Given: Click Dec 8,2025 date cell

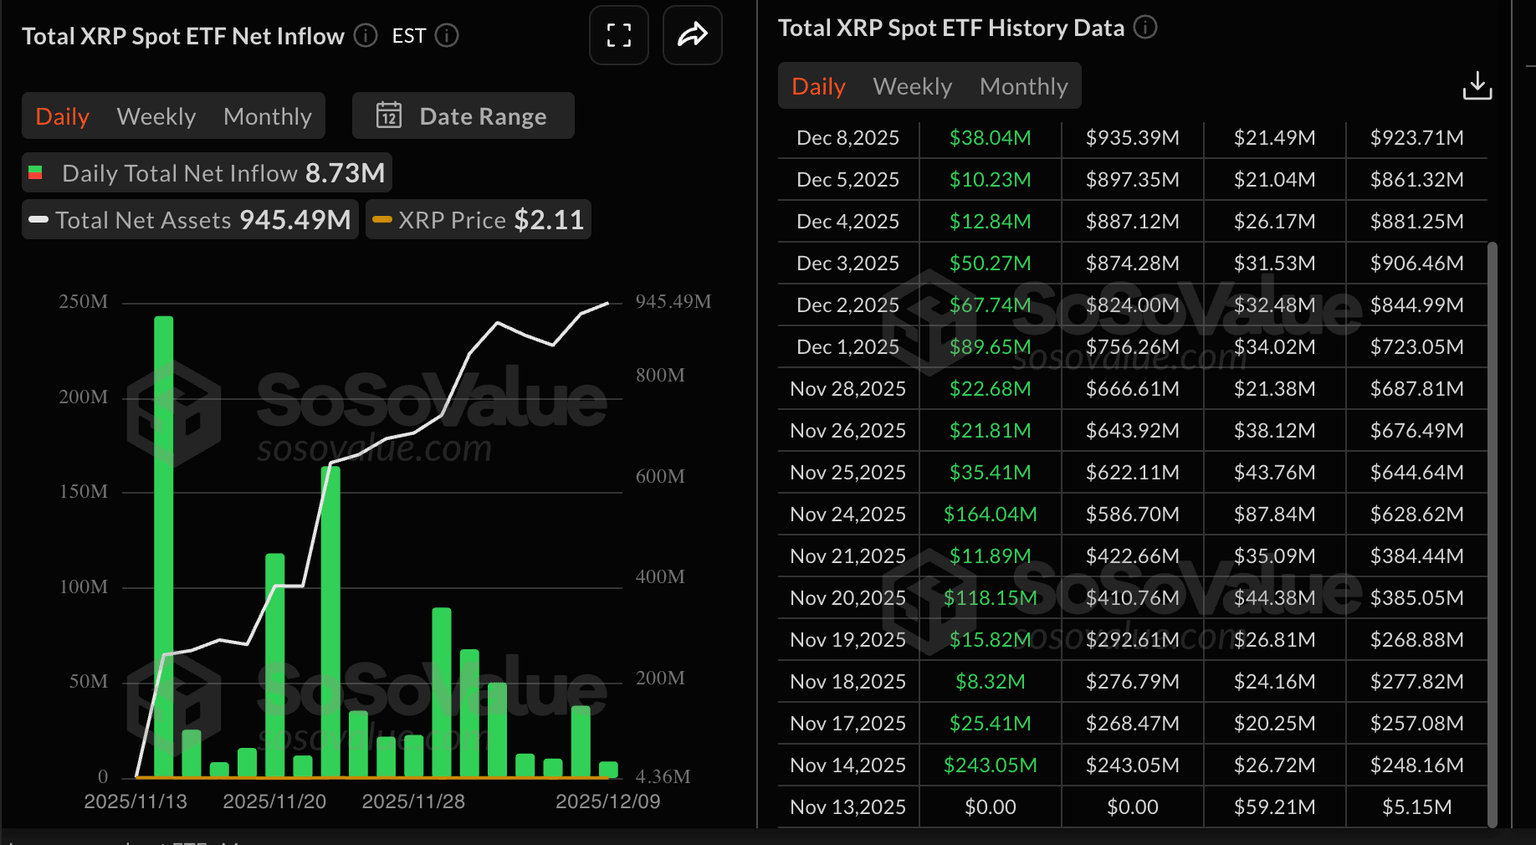Looking at the screenshot, I should (848, 138).
